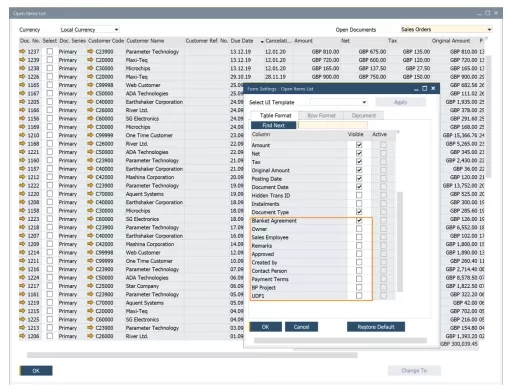Follow the link arrow for doc 1206
Image resolution: width=509 pixels, height=391 pixels.
point(22,336)
